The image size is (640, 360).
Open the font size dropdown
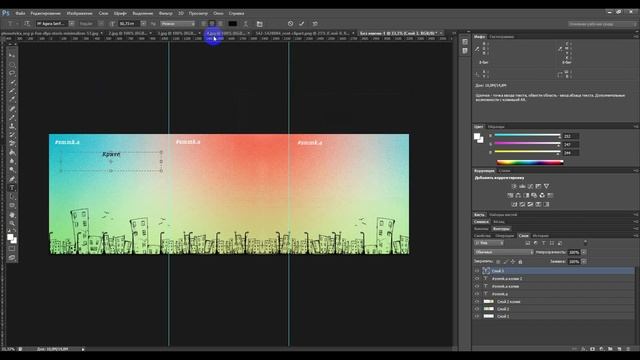click(x=143, y=24)
